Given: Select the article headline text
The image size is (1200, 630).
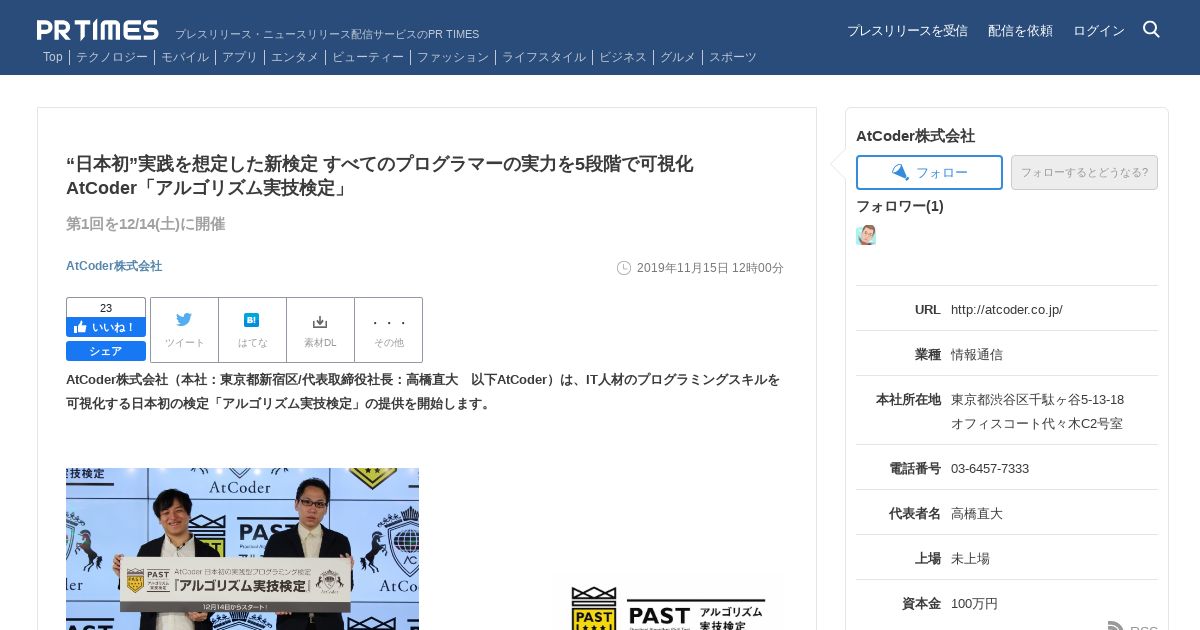Looking at the screenshot, I should [x=380, y=176].
